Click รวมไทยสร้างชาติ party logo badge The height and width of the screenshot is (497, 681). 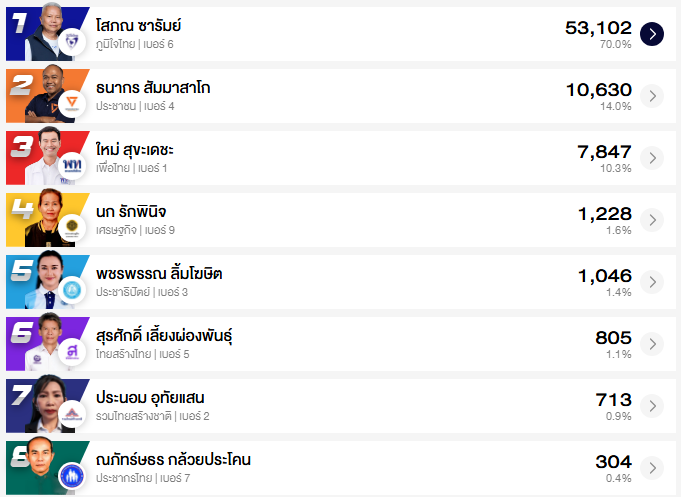[x=71, y=414]
